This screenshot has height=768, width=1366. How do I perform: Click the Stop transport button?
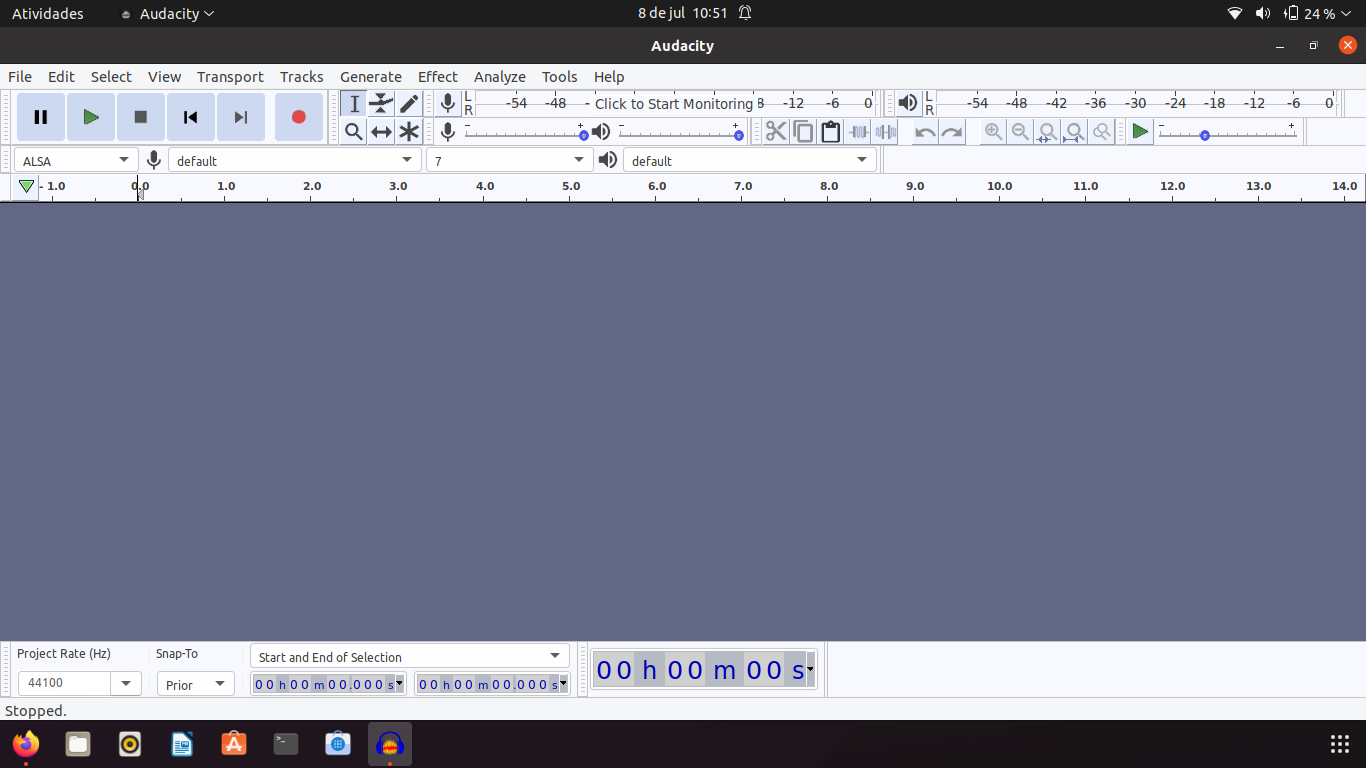[x=141, y=117]
